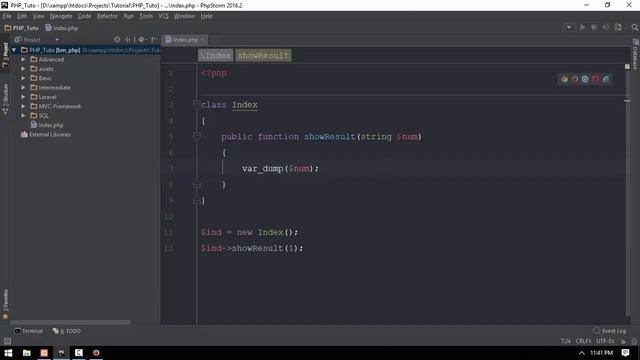640x360 pixels.
Task: Open file in Safari browser icon
Action: coord(585,79)
